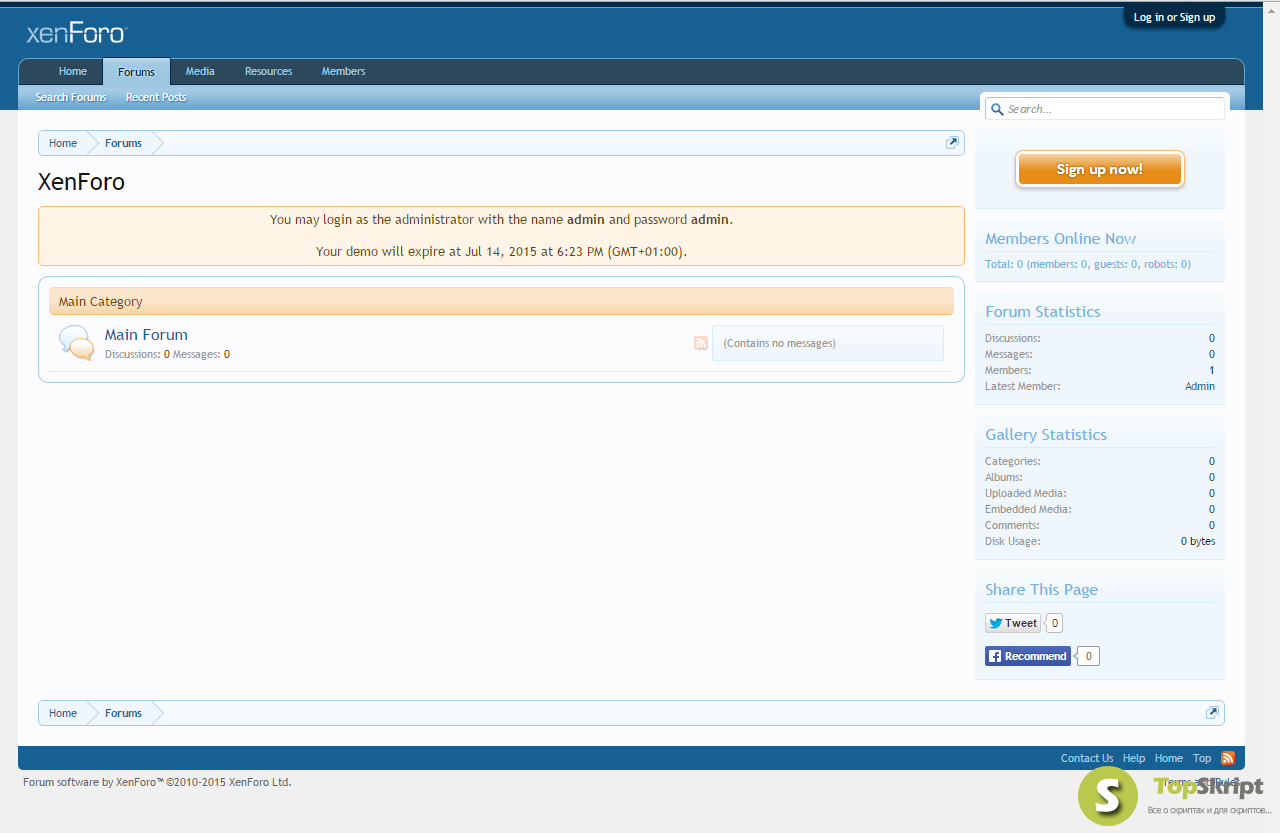
Task: Click Forums in the top breadcrumb
Action: tap(123, 143)
